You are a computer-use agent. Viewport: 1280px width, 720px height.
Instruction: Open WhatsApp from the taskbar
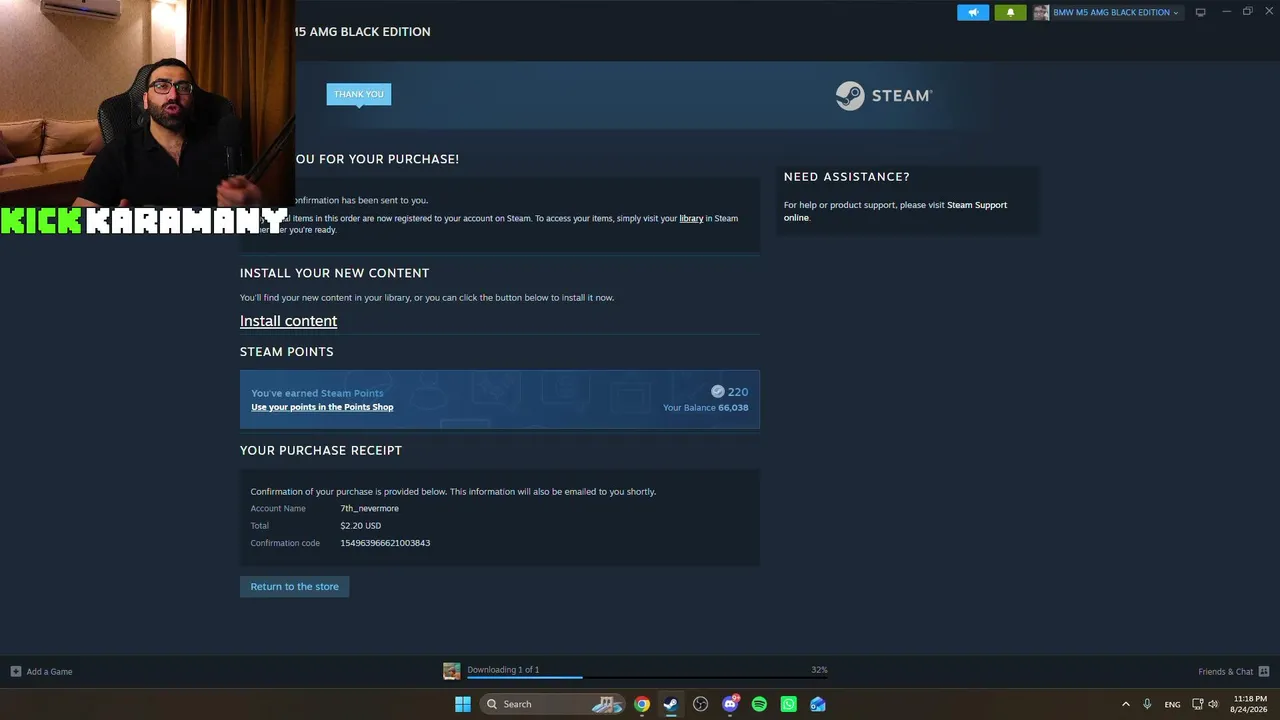[789, 704]
